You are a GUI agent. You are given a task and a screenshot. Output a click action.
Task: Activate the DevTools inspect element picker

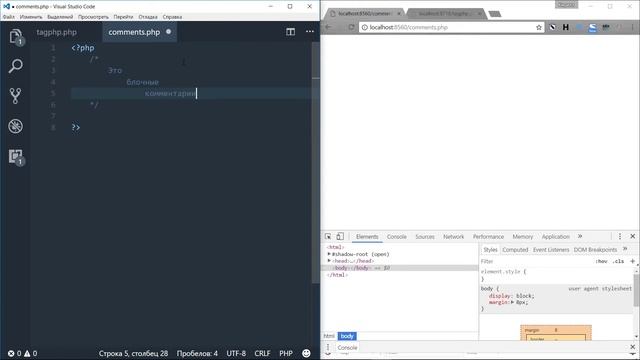[328, 237]
